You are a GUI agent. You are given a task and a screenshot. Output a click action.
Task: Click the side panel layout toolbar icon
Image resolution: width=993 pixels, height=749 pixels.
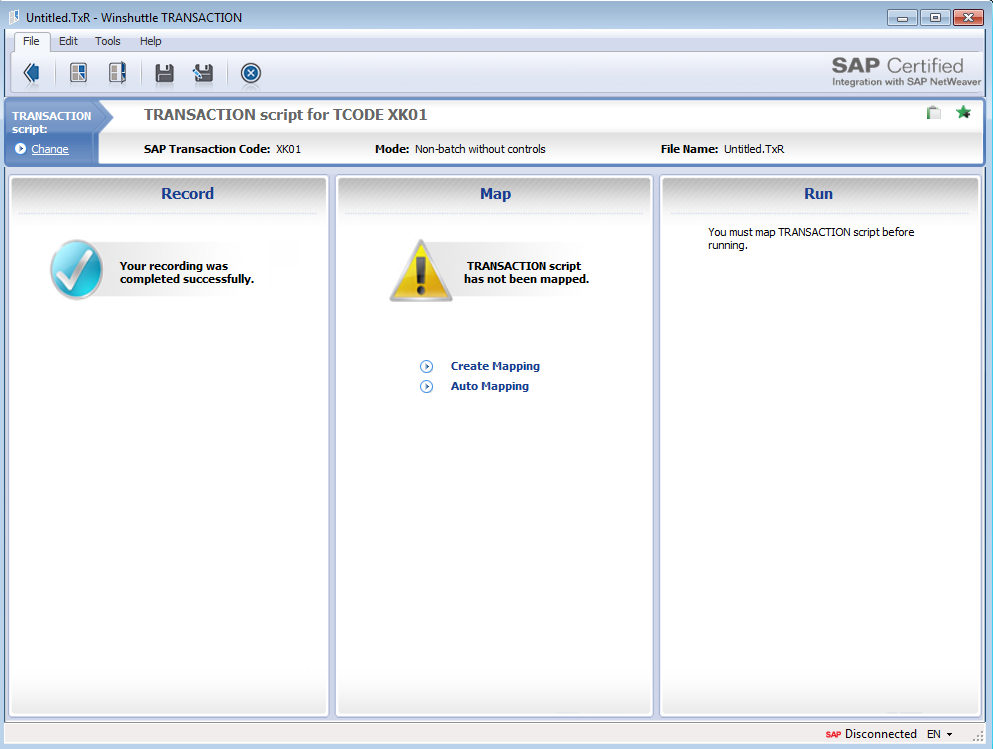[x=117, y=73]
